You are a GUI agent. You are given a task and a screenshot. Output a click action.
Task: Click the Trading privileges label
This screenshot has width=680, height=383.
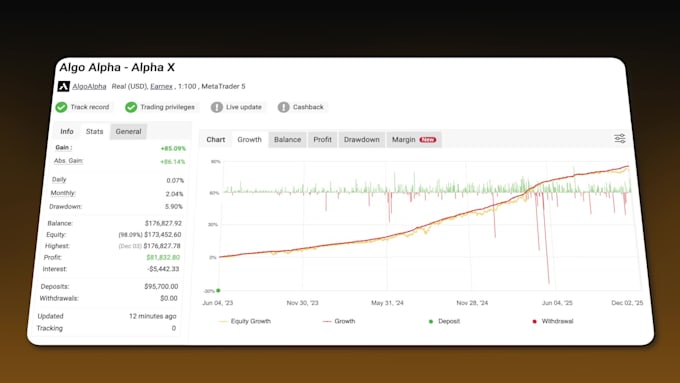(167, 107)
